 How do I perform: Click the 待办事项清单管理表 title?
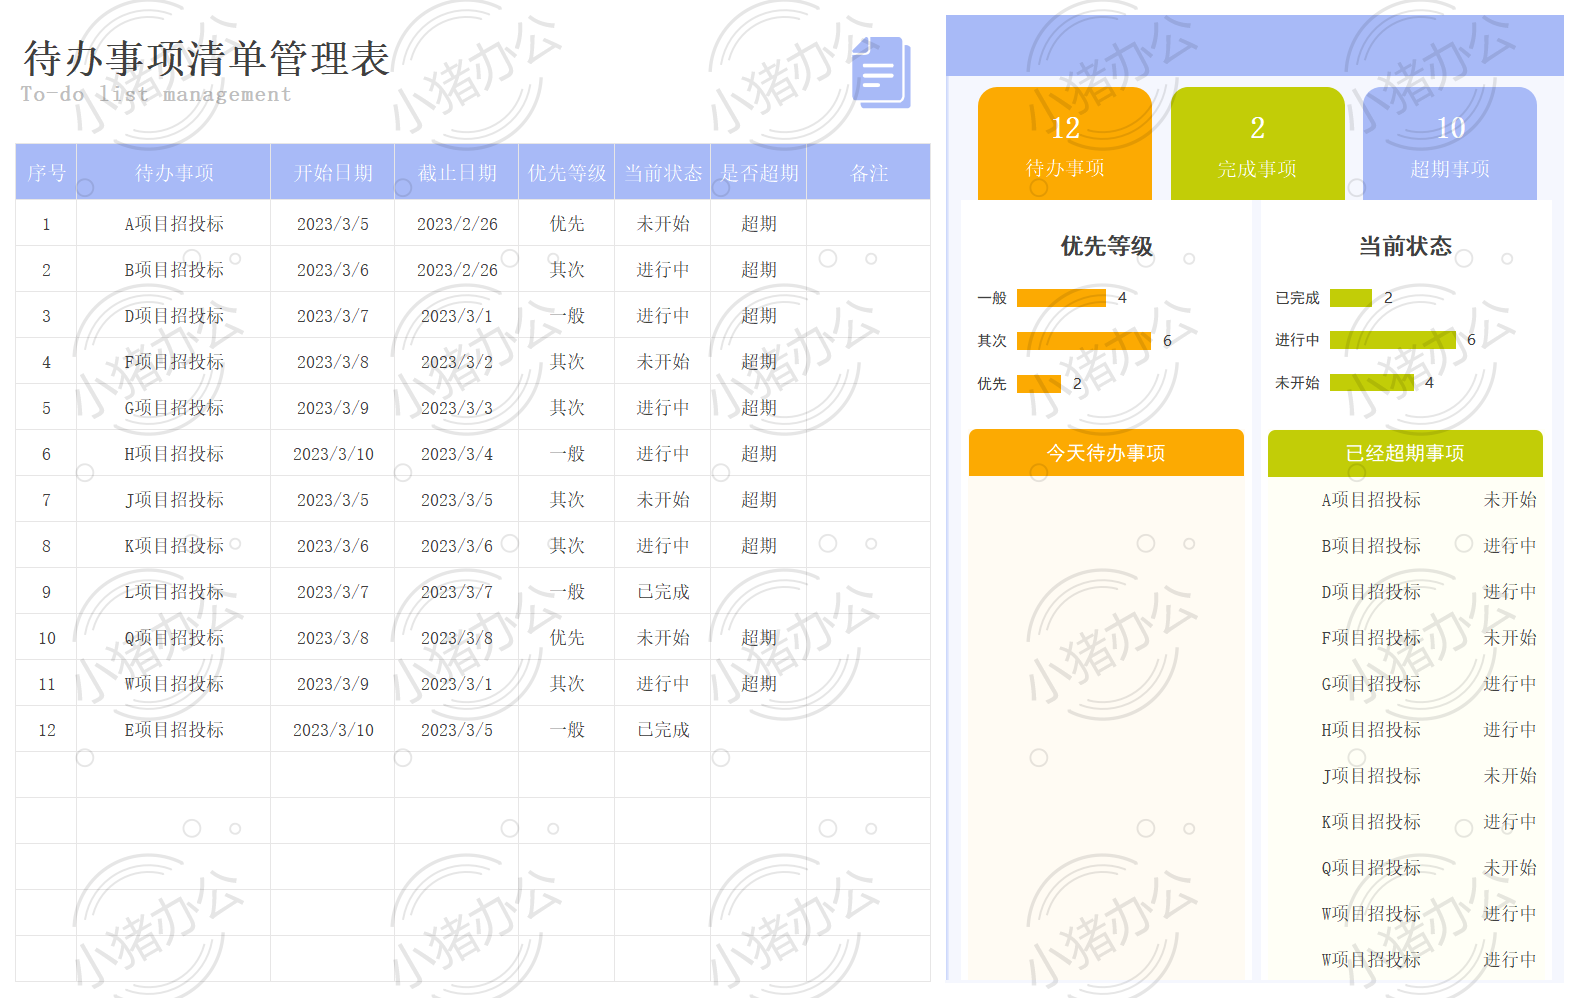click(x=207, y=59)
